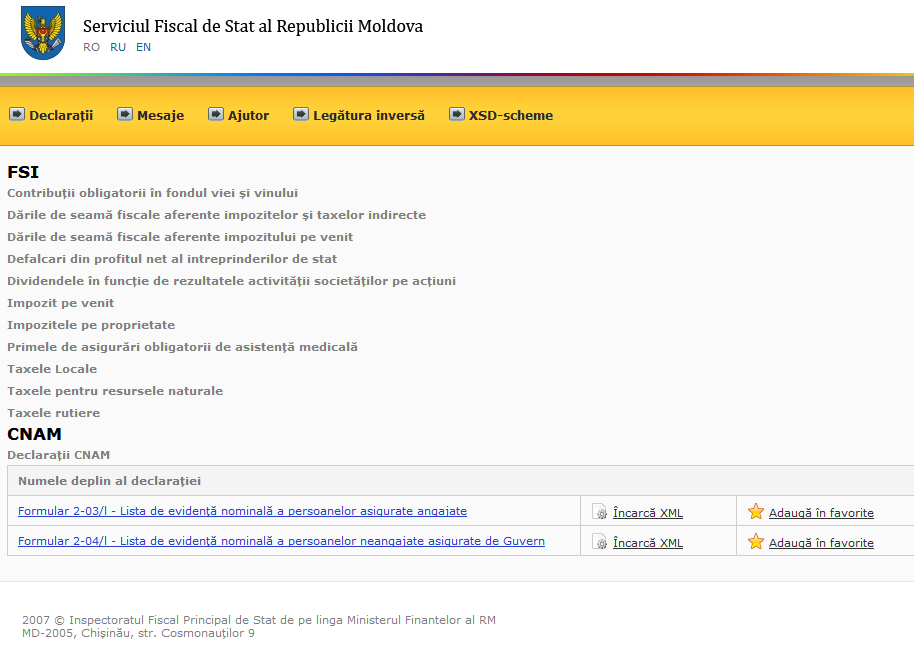914x658 pixels.
Task: Switch language to RU
Action: (118, 47)
